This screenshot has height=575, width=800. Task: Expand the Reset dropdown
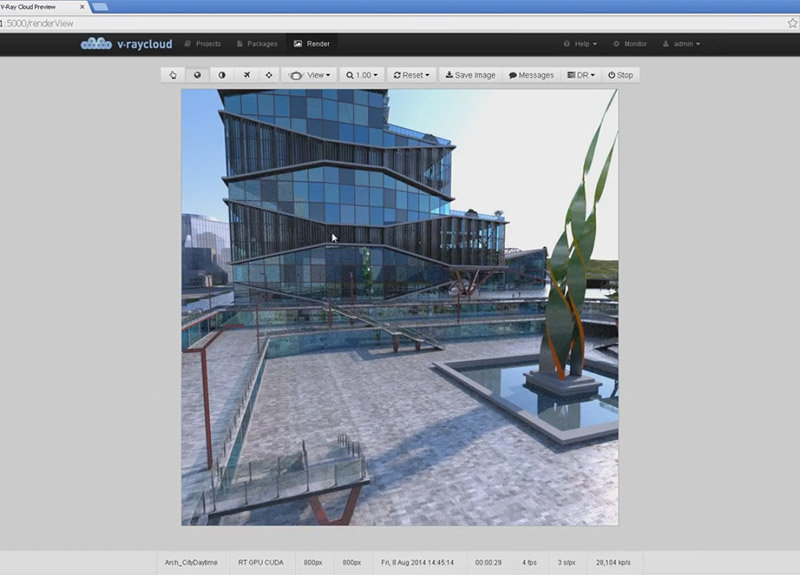click(x=412, y=75)
